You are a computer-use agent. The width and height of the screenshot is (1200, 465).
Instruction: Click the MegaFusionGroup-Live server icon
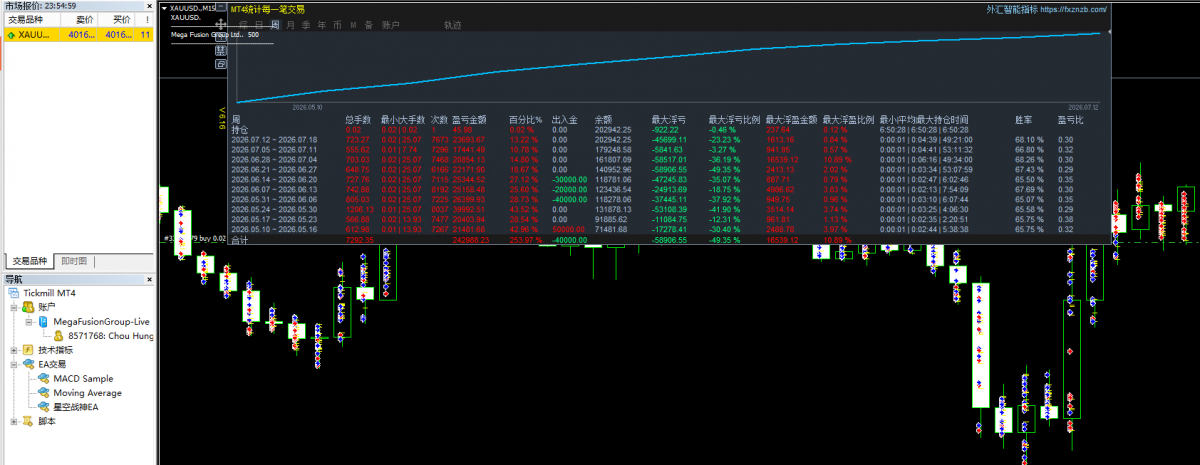click(43, 322)
